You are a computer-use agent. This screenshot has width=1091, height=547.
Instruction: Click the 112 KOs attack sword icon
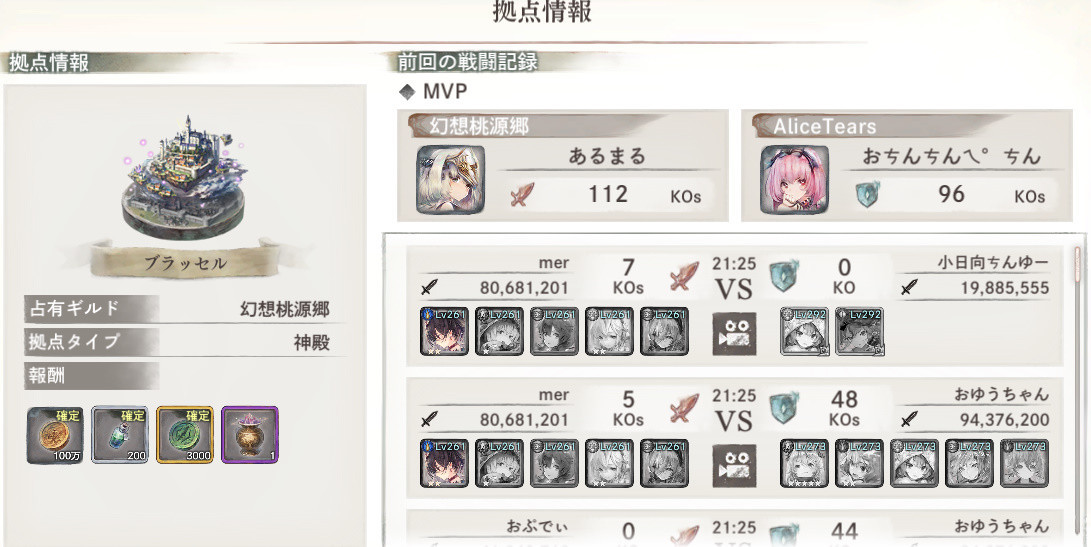523,194
